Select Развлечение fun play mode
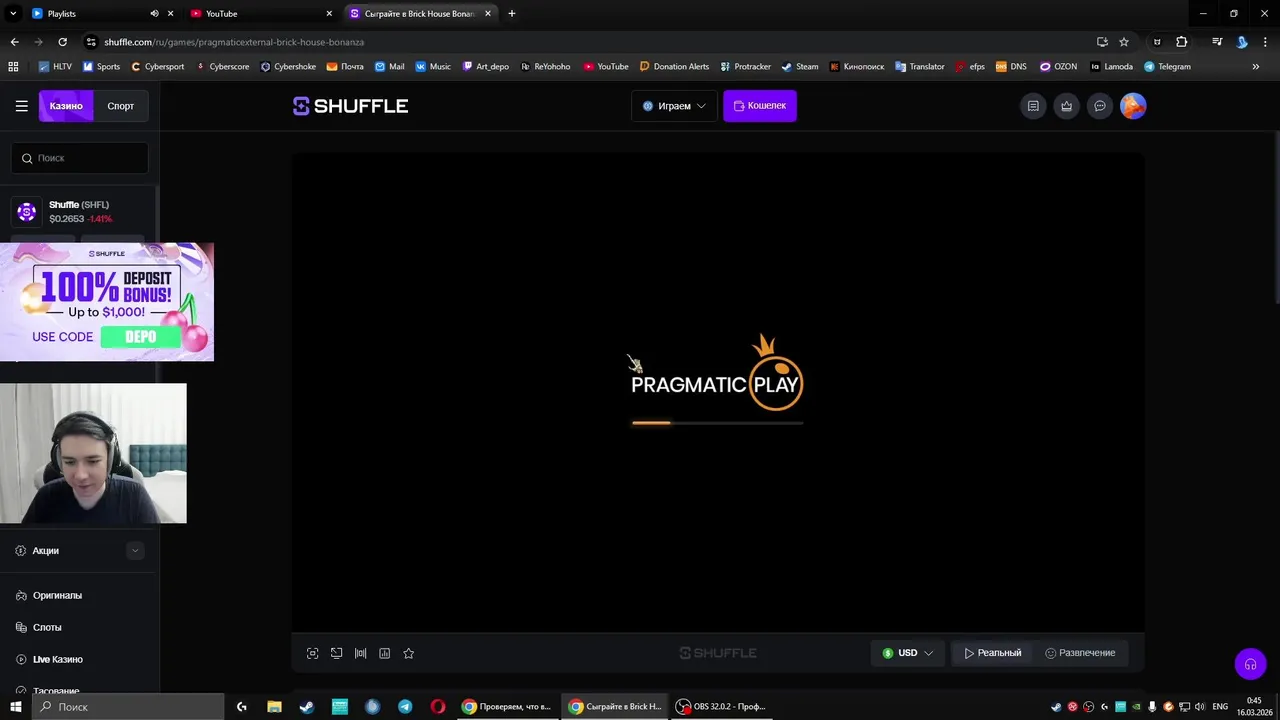 [x=1080, y=653]
